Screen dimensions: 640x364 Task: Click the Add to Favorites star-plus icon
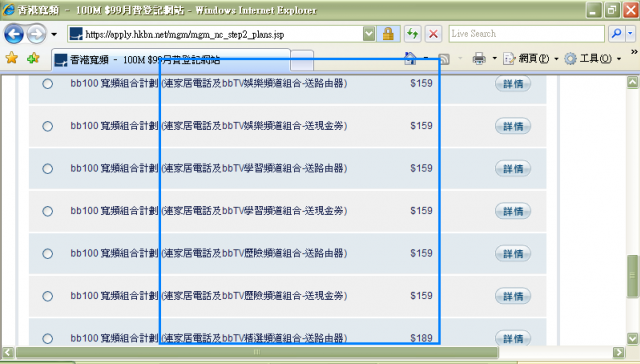click(x=33, y=58)
